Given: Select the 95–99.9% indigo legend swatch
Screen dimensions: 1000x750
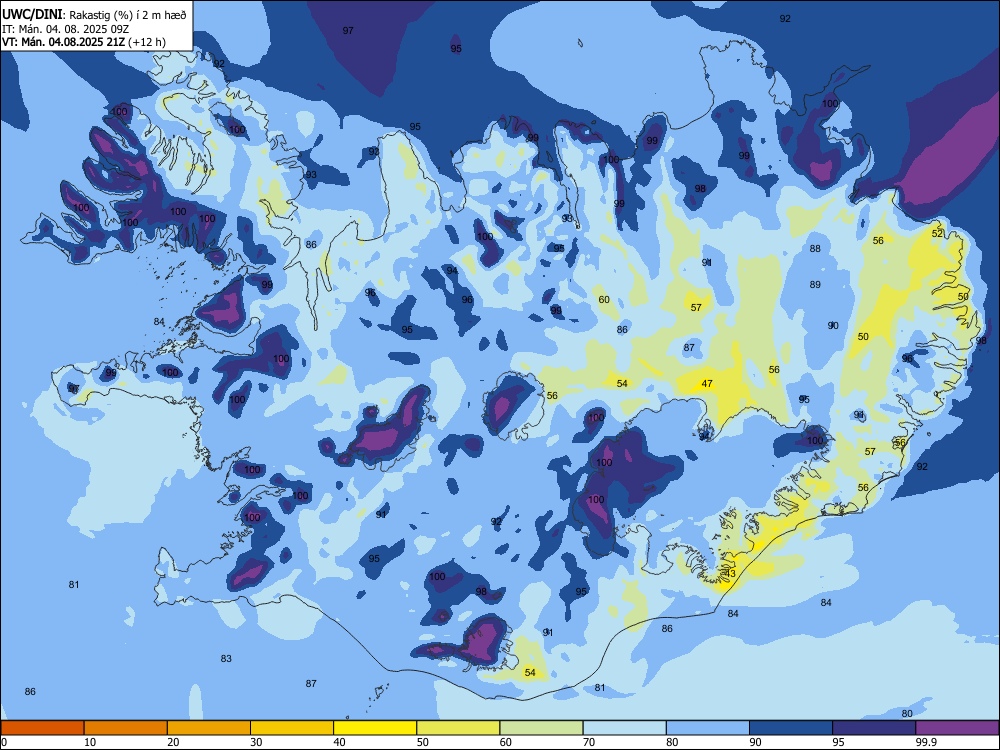Looking at the screenshot, I should click(874, 728).
